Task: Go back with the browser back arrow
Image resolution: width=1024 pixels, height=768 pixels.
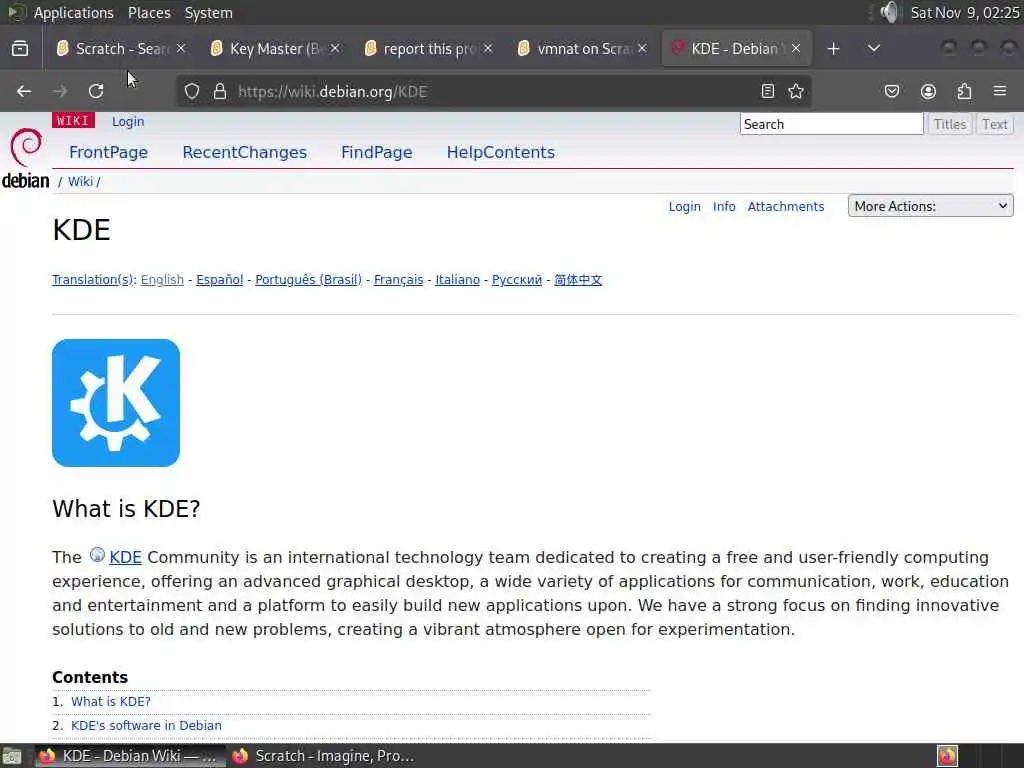Action: pyautogui.click(x=24, y=91)
